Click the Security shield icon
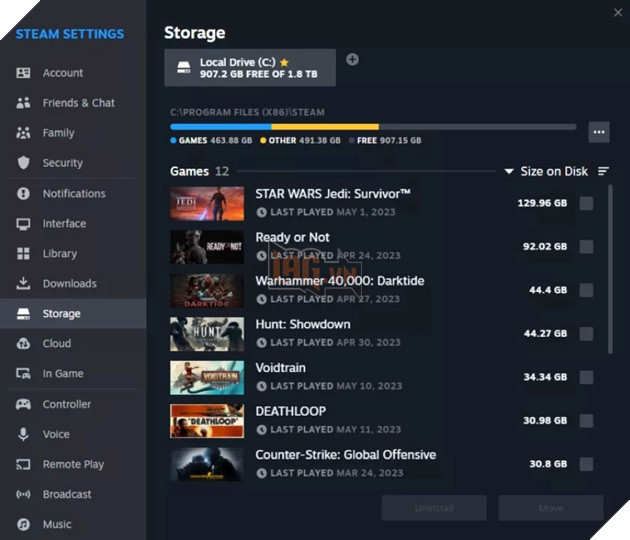The image size is (630, 540). coord(23,163)
